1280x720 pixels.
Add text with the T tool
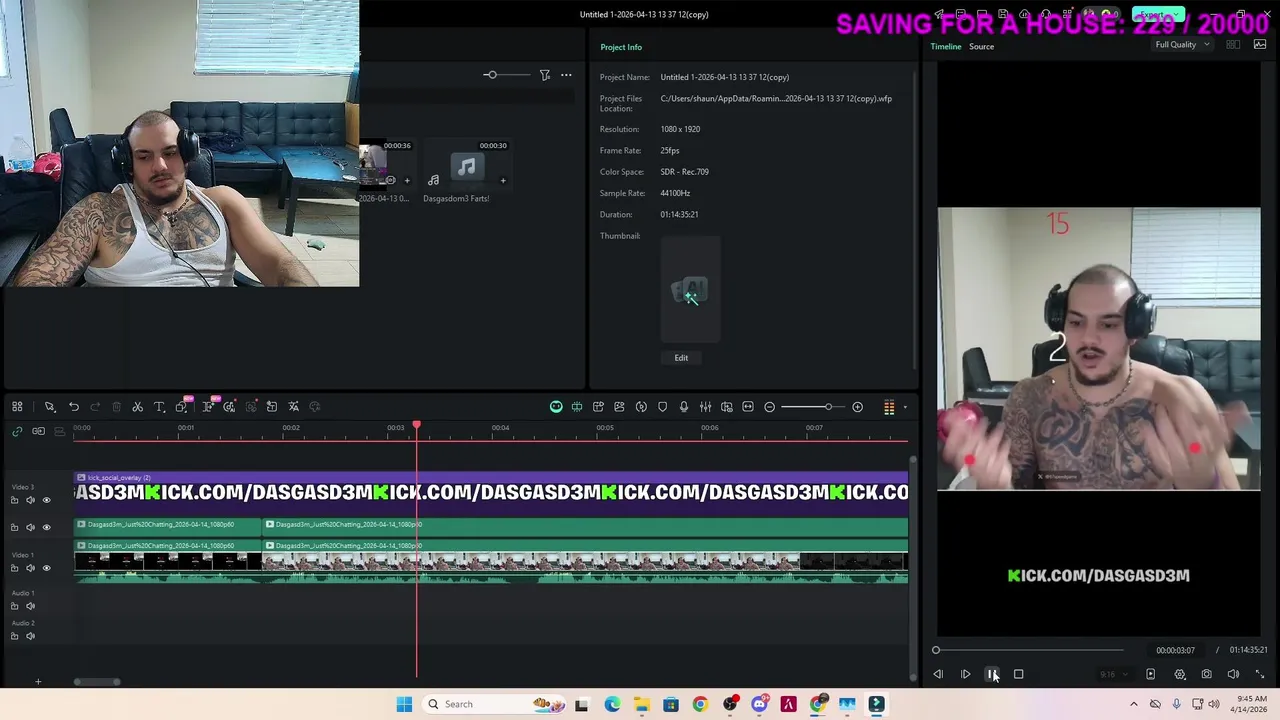click(x=158, y=407)
